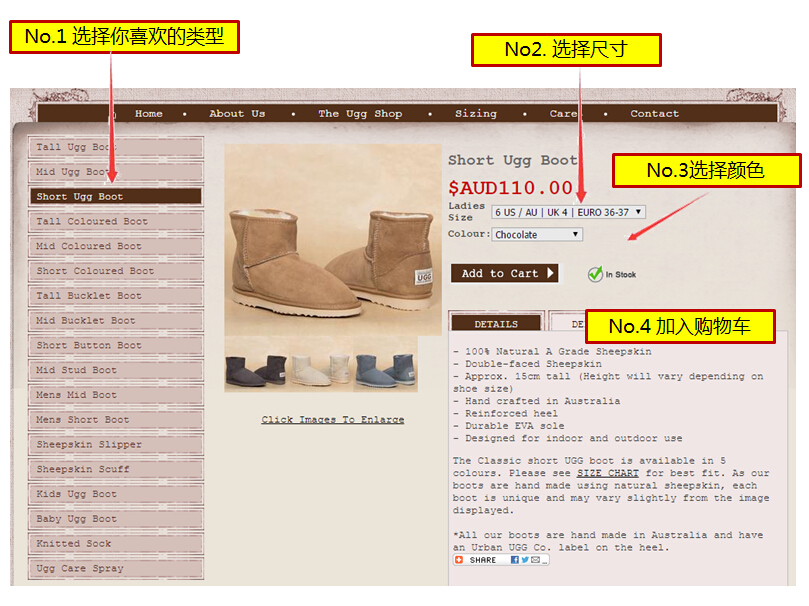Click the Facebook share icon

(x=514, y=560)
